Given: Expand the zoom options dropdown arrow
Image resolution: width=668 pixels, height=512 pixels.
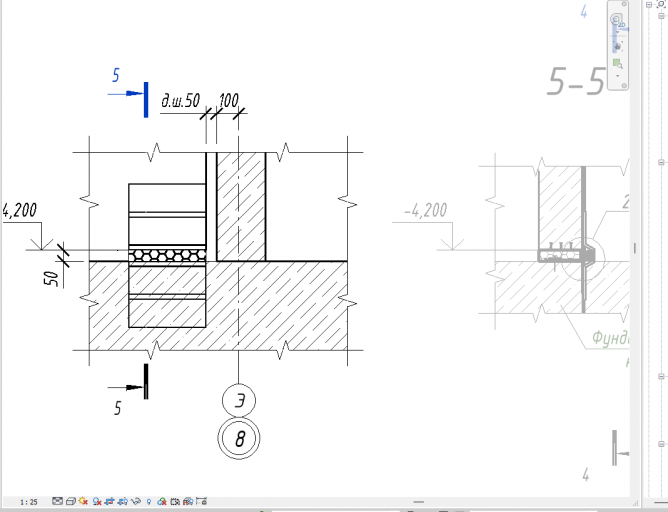Looking at the screenshot, I should [x=617, y=76].
